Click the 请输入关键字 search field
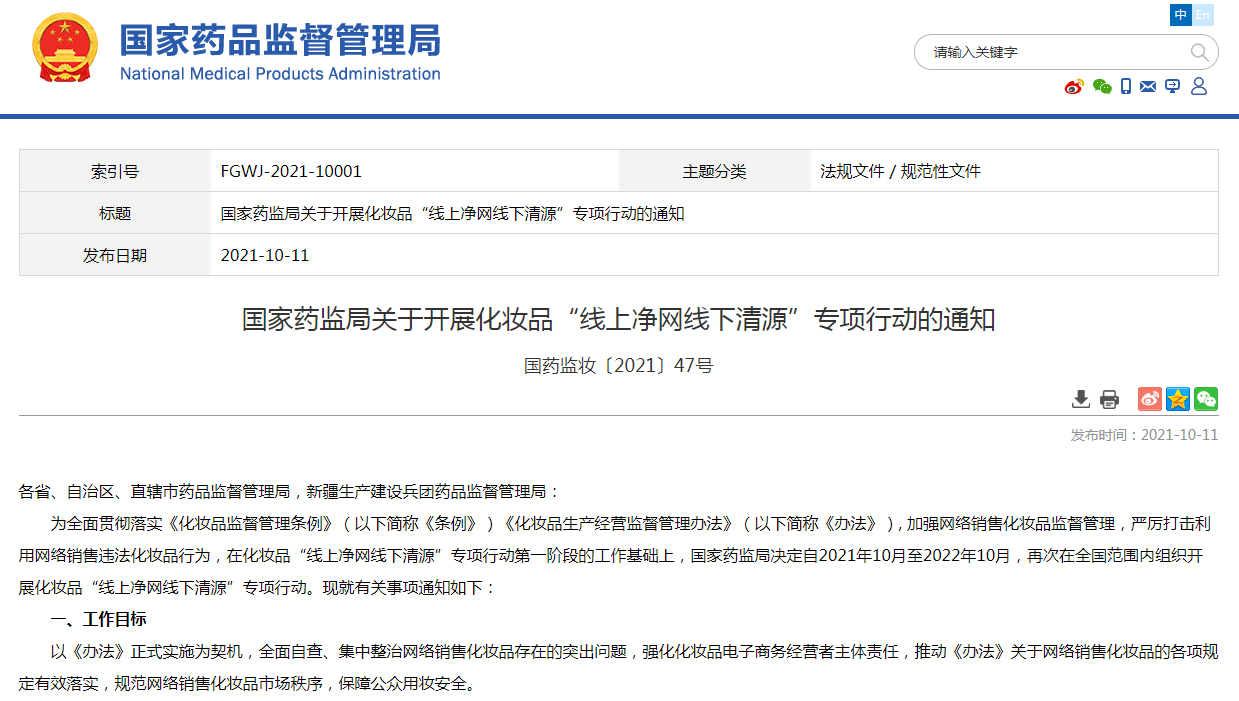 click(1050, 52)
